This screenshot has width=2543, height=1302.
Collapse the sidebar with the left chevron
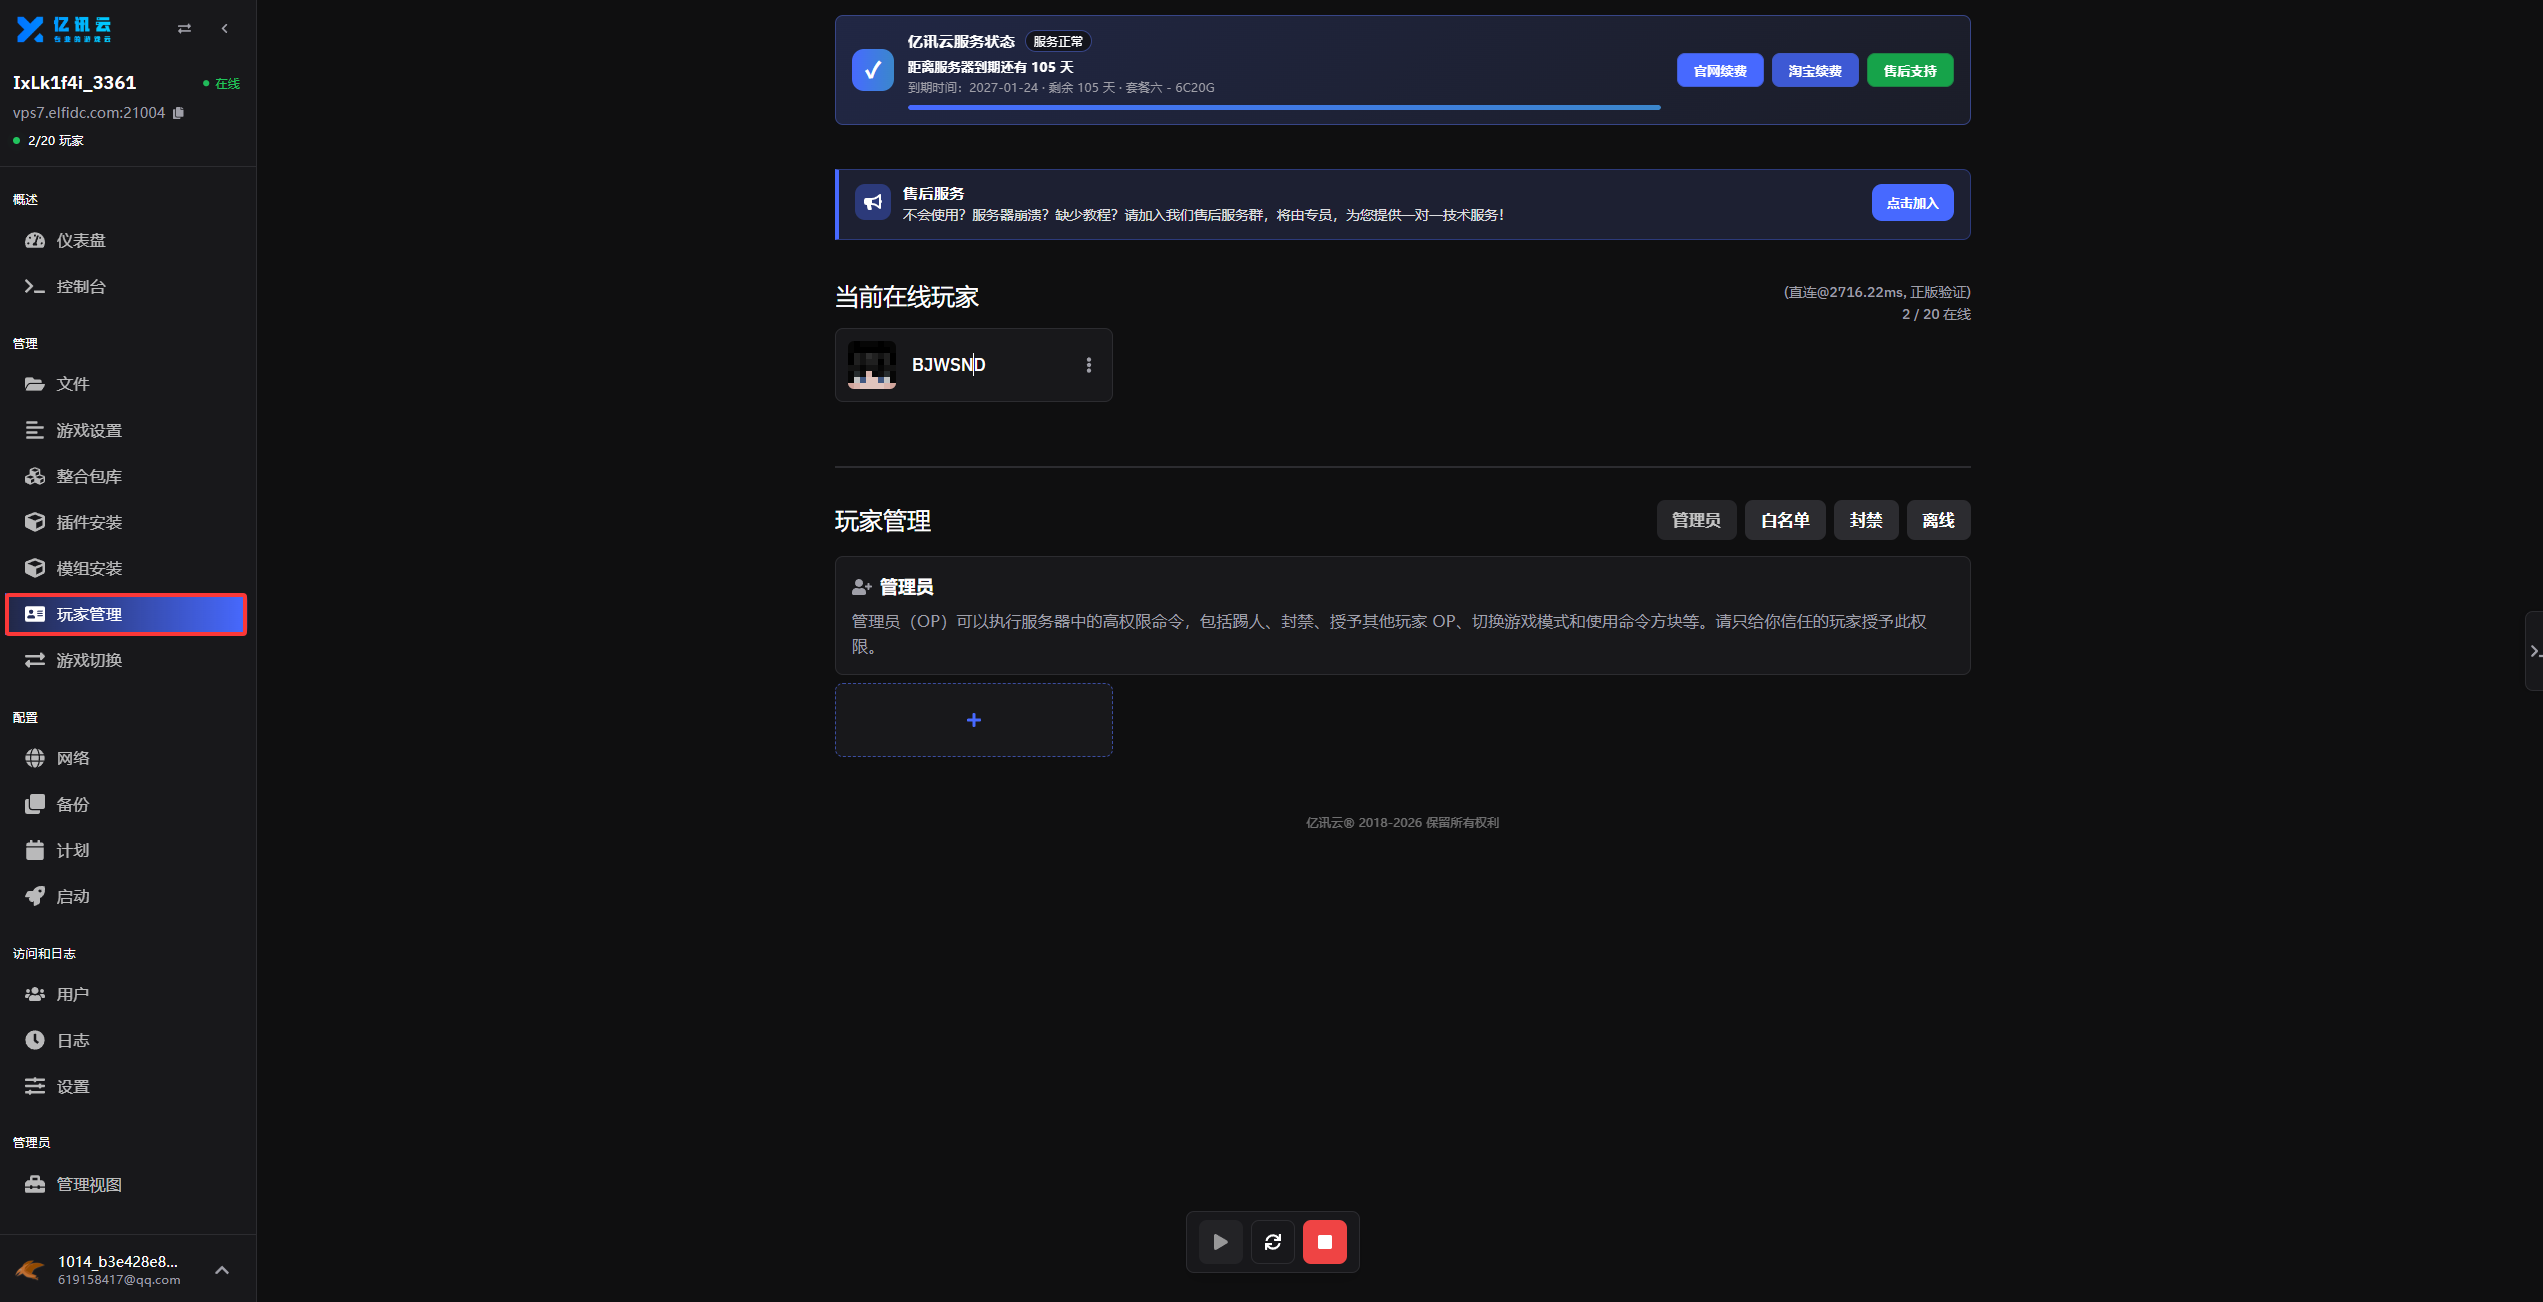[x=224, y=29]
